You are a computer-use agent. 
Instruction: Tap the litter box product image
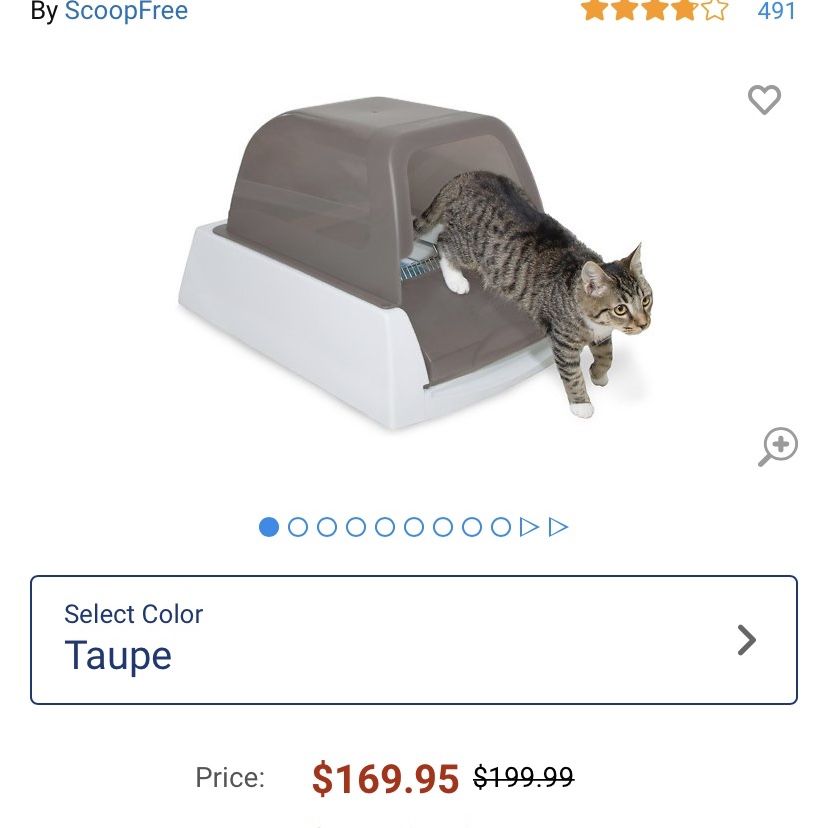(x=416, y=262)
